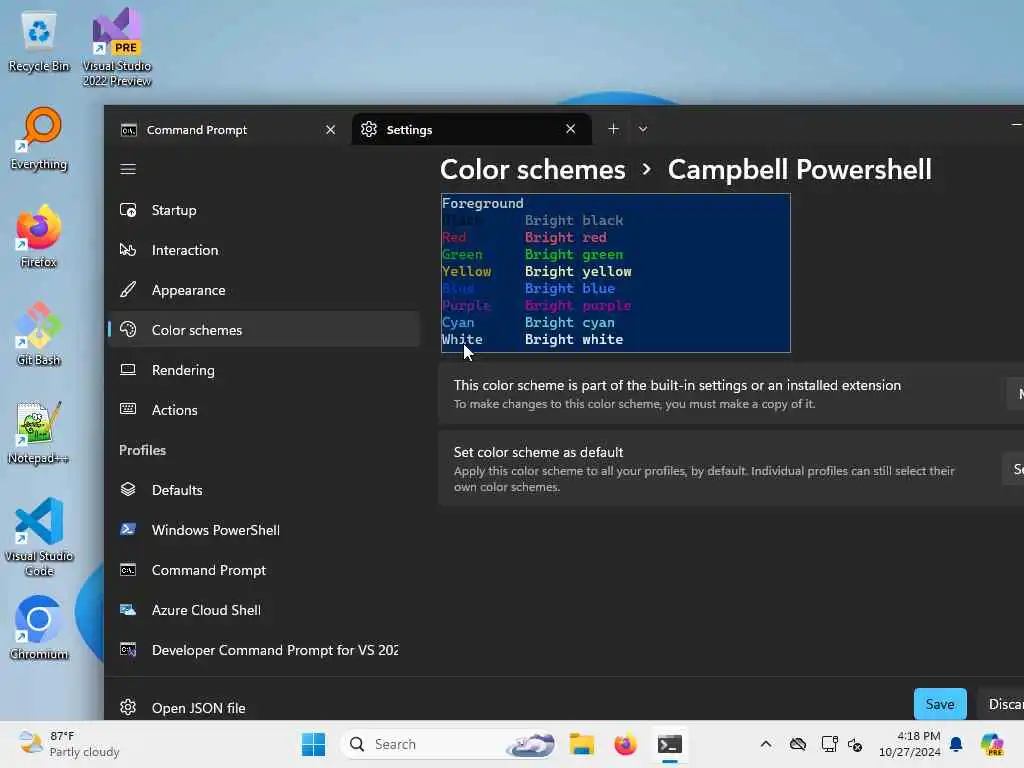Click the Windows PowerShell profile icon
Screen dimensions: 1024x768
128,530
